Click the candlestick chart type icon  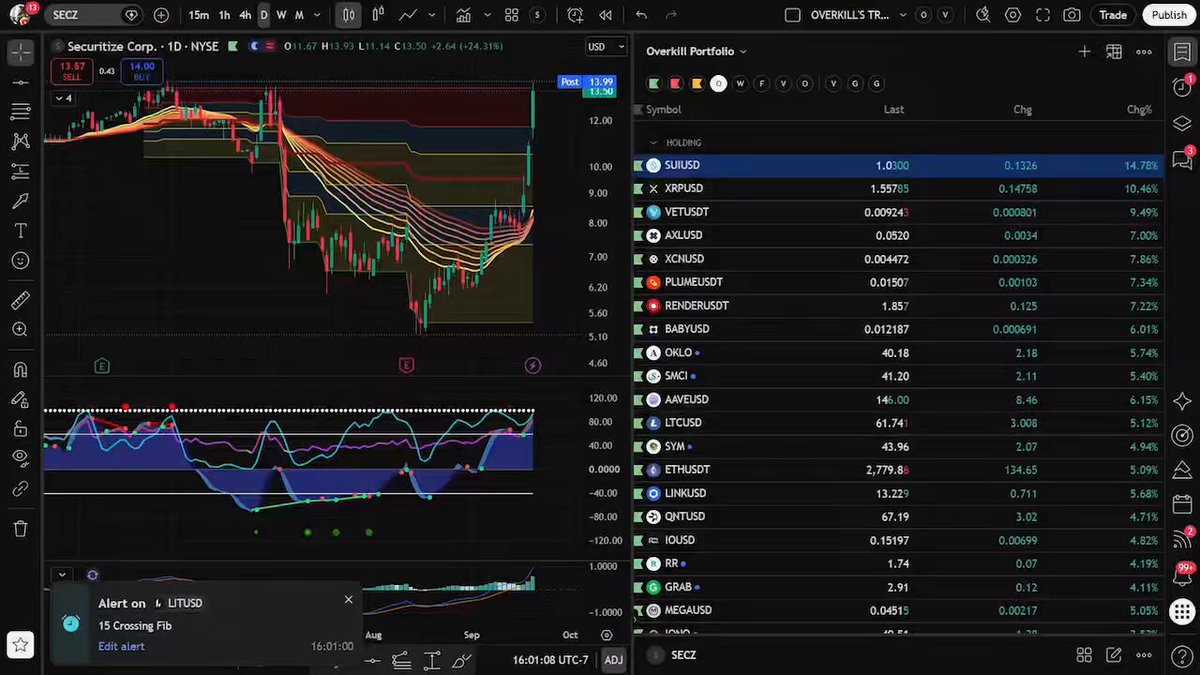348,15
